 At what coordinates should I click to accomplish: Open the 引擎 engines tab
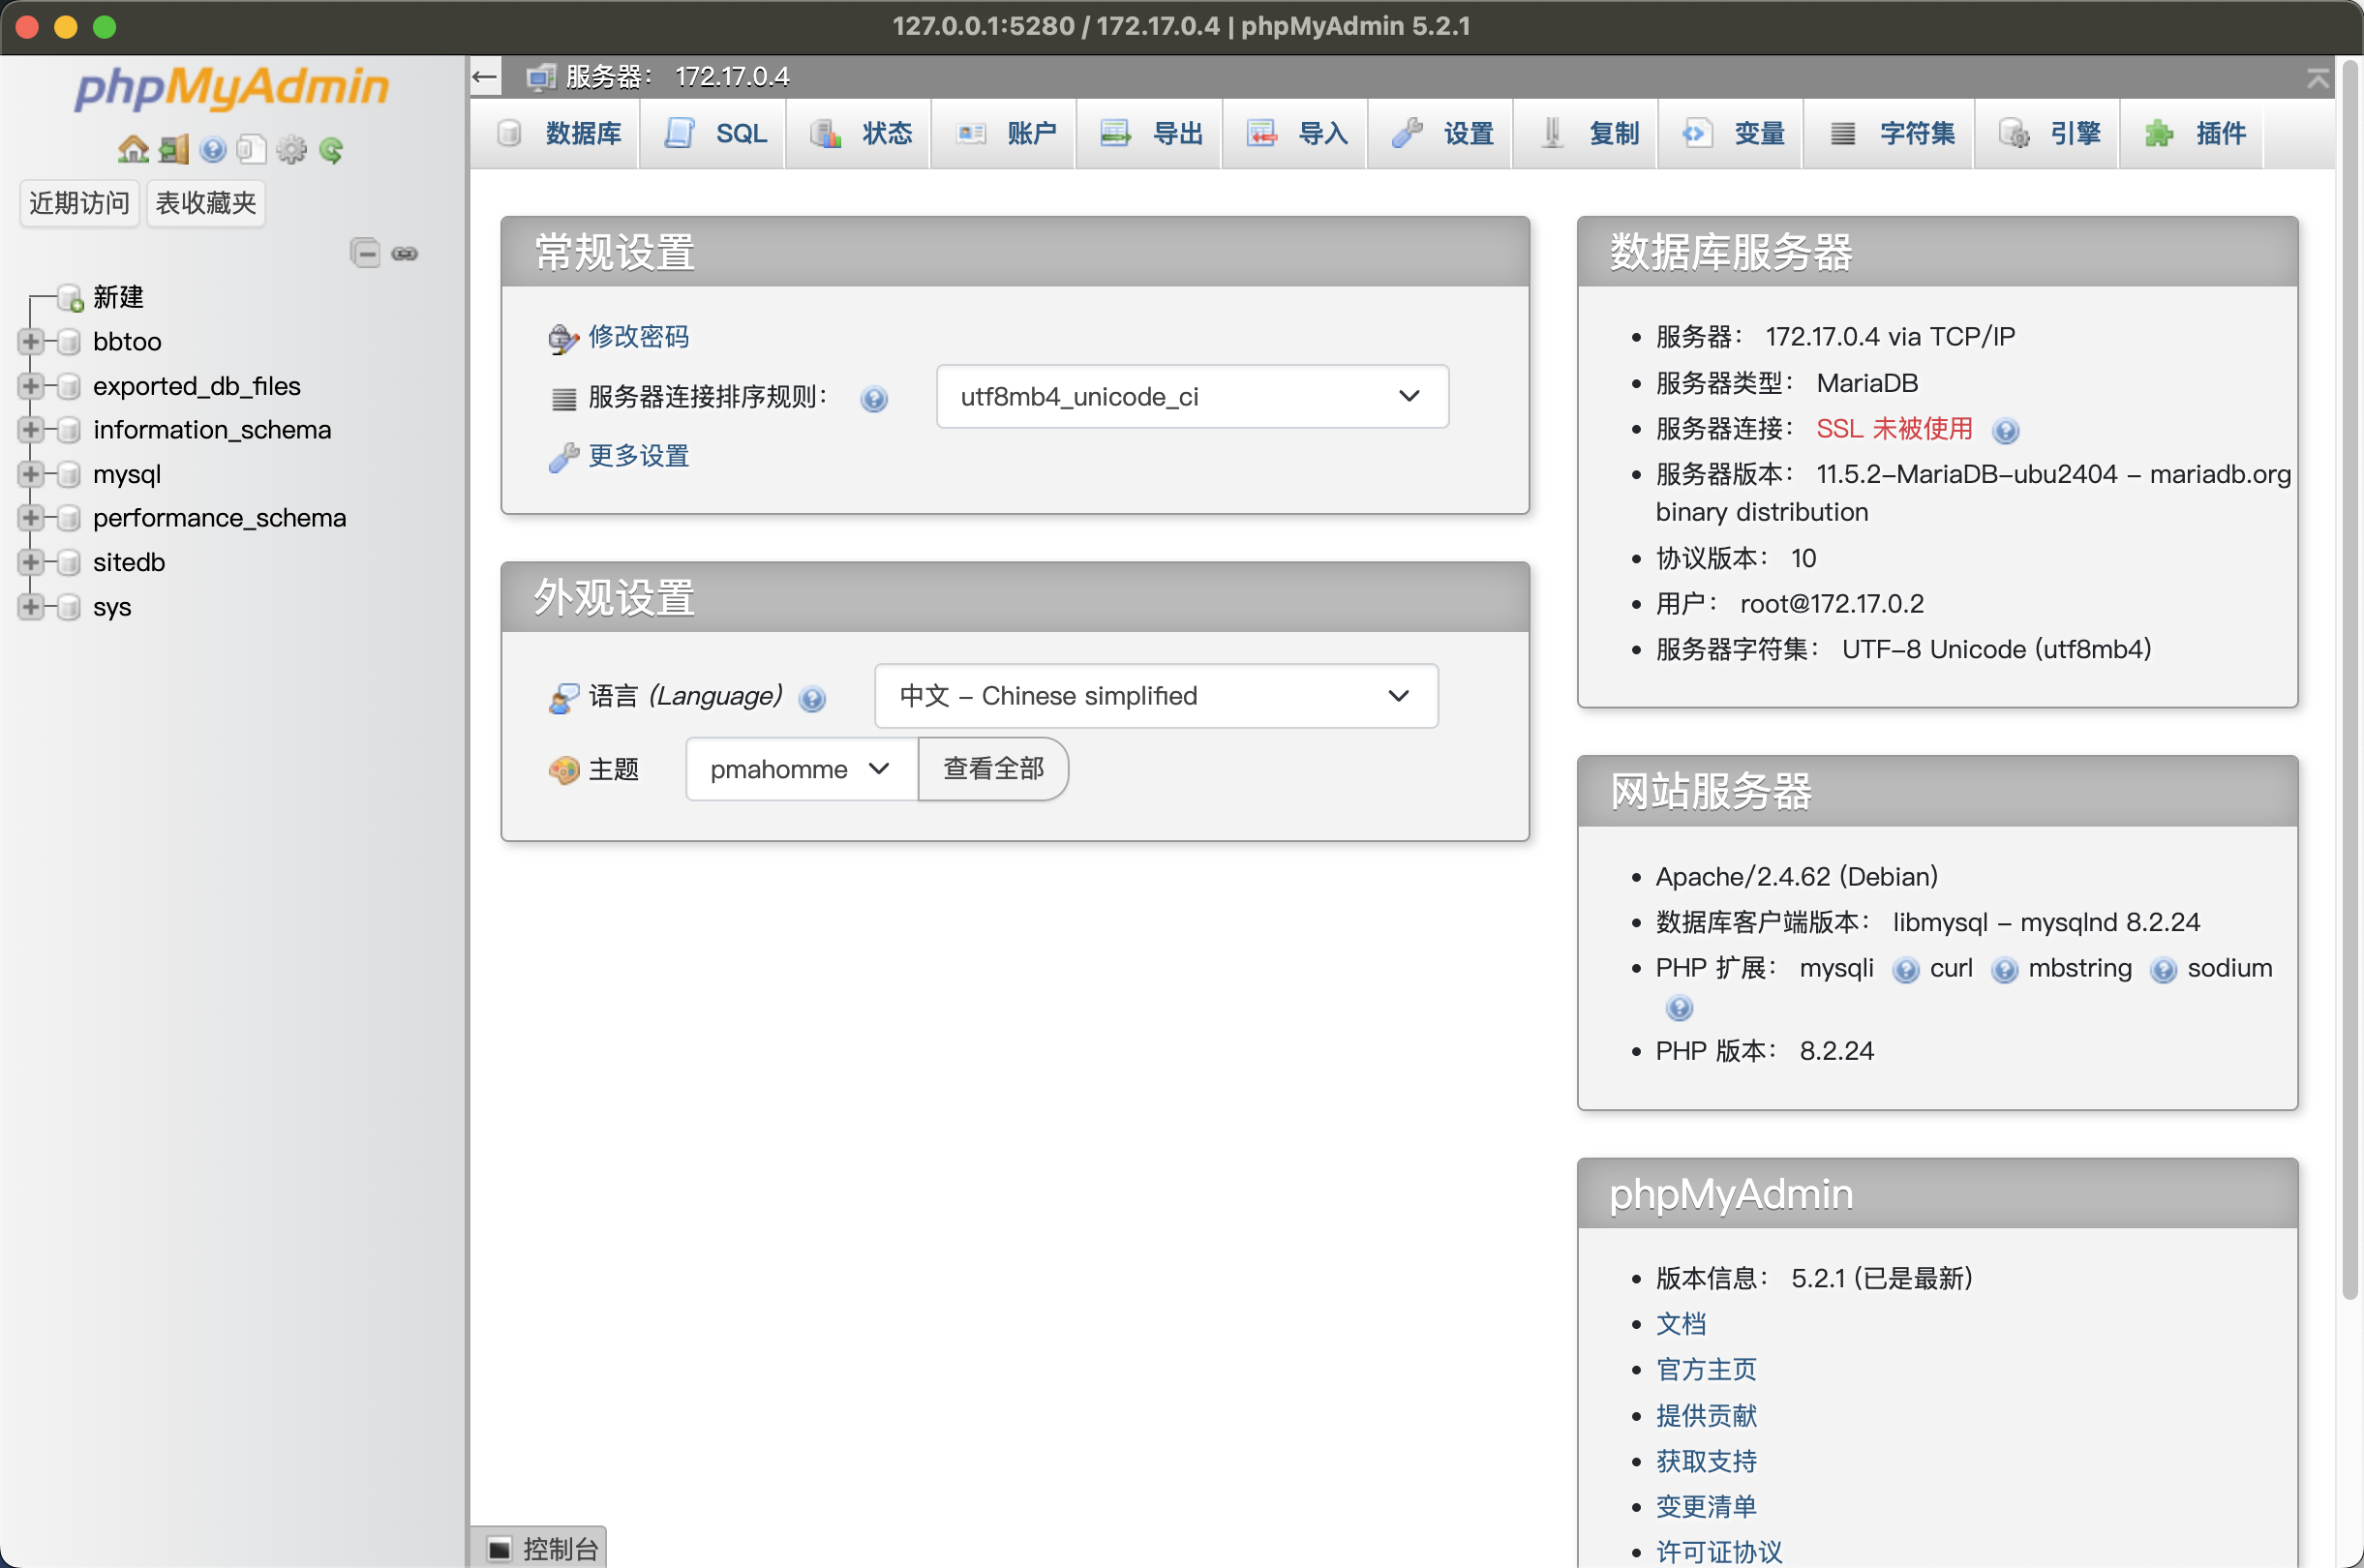(2049, 133)
